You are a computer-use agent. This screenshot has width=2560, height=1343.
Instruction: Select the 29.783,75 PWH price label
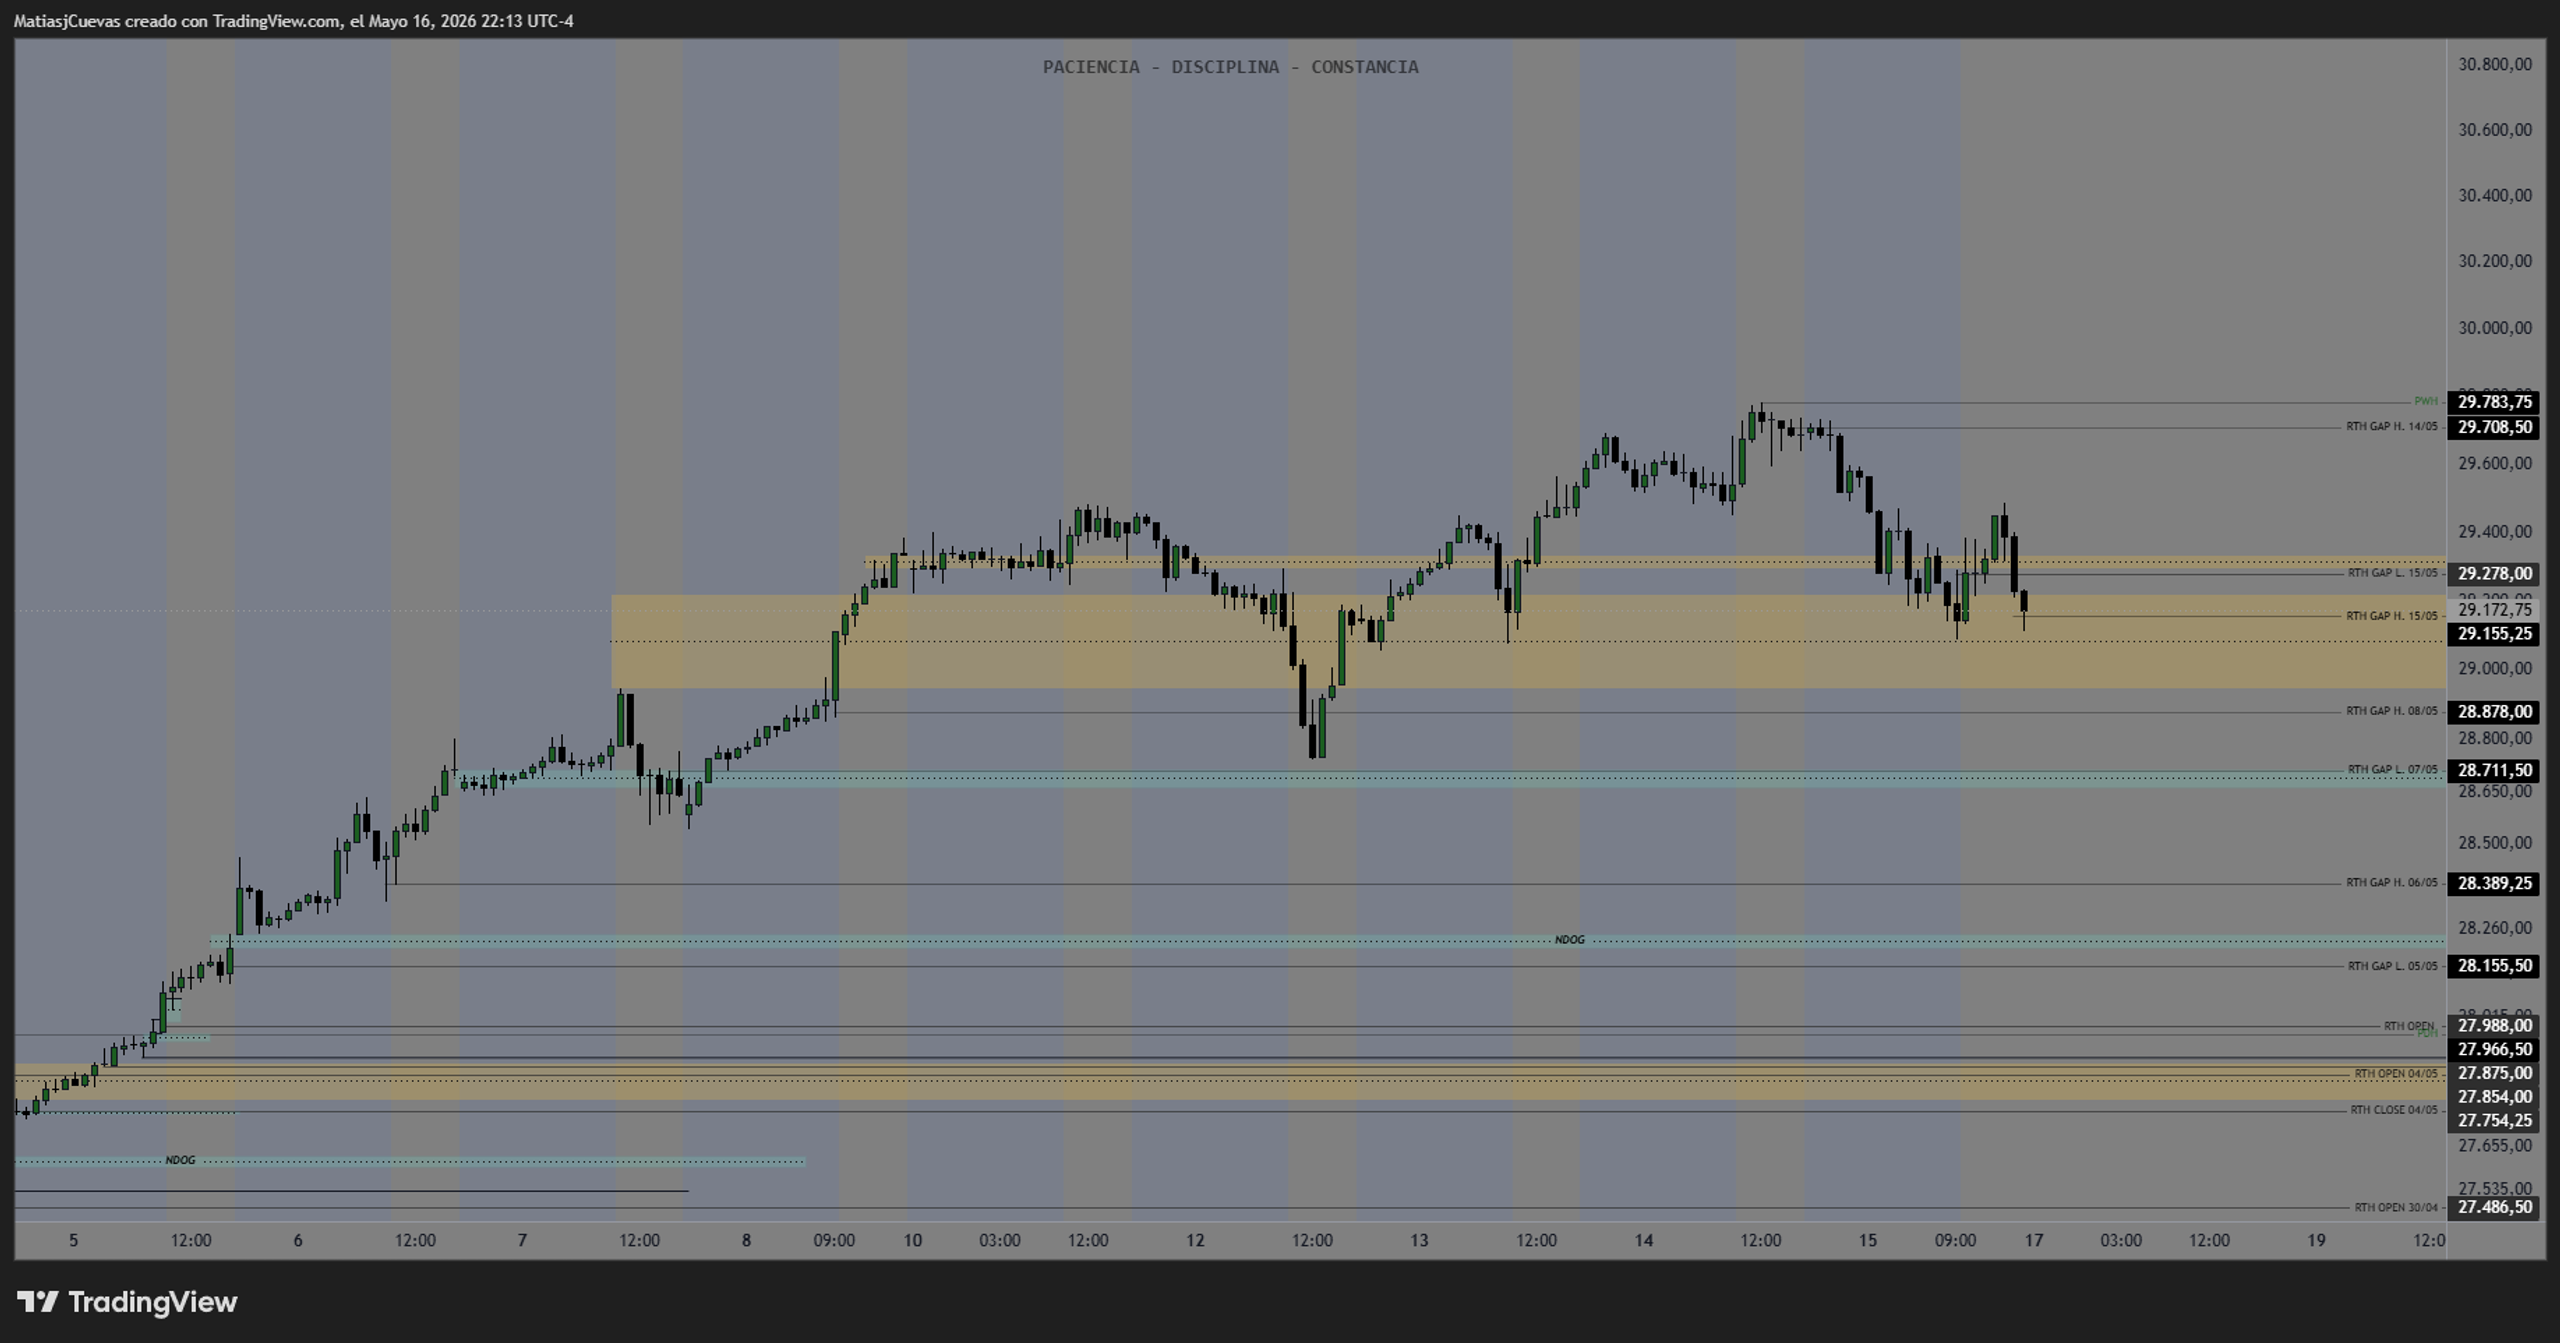click(x=2494, y=402)
